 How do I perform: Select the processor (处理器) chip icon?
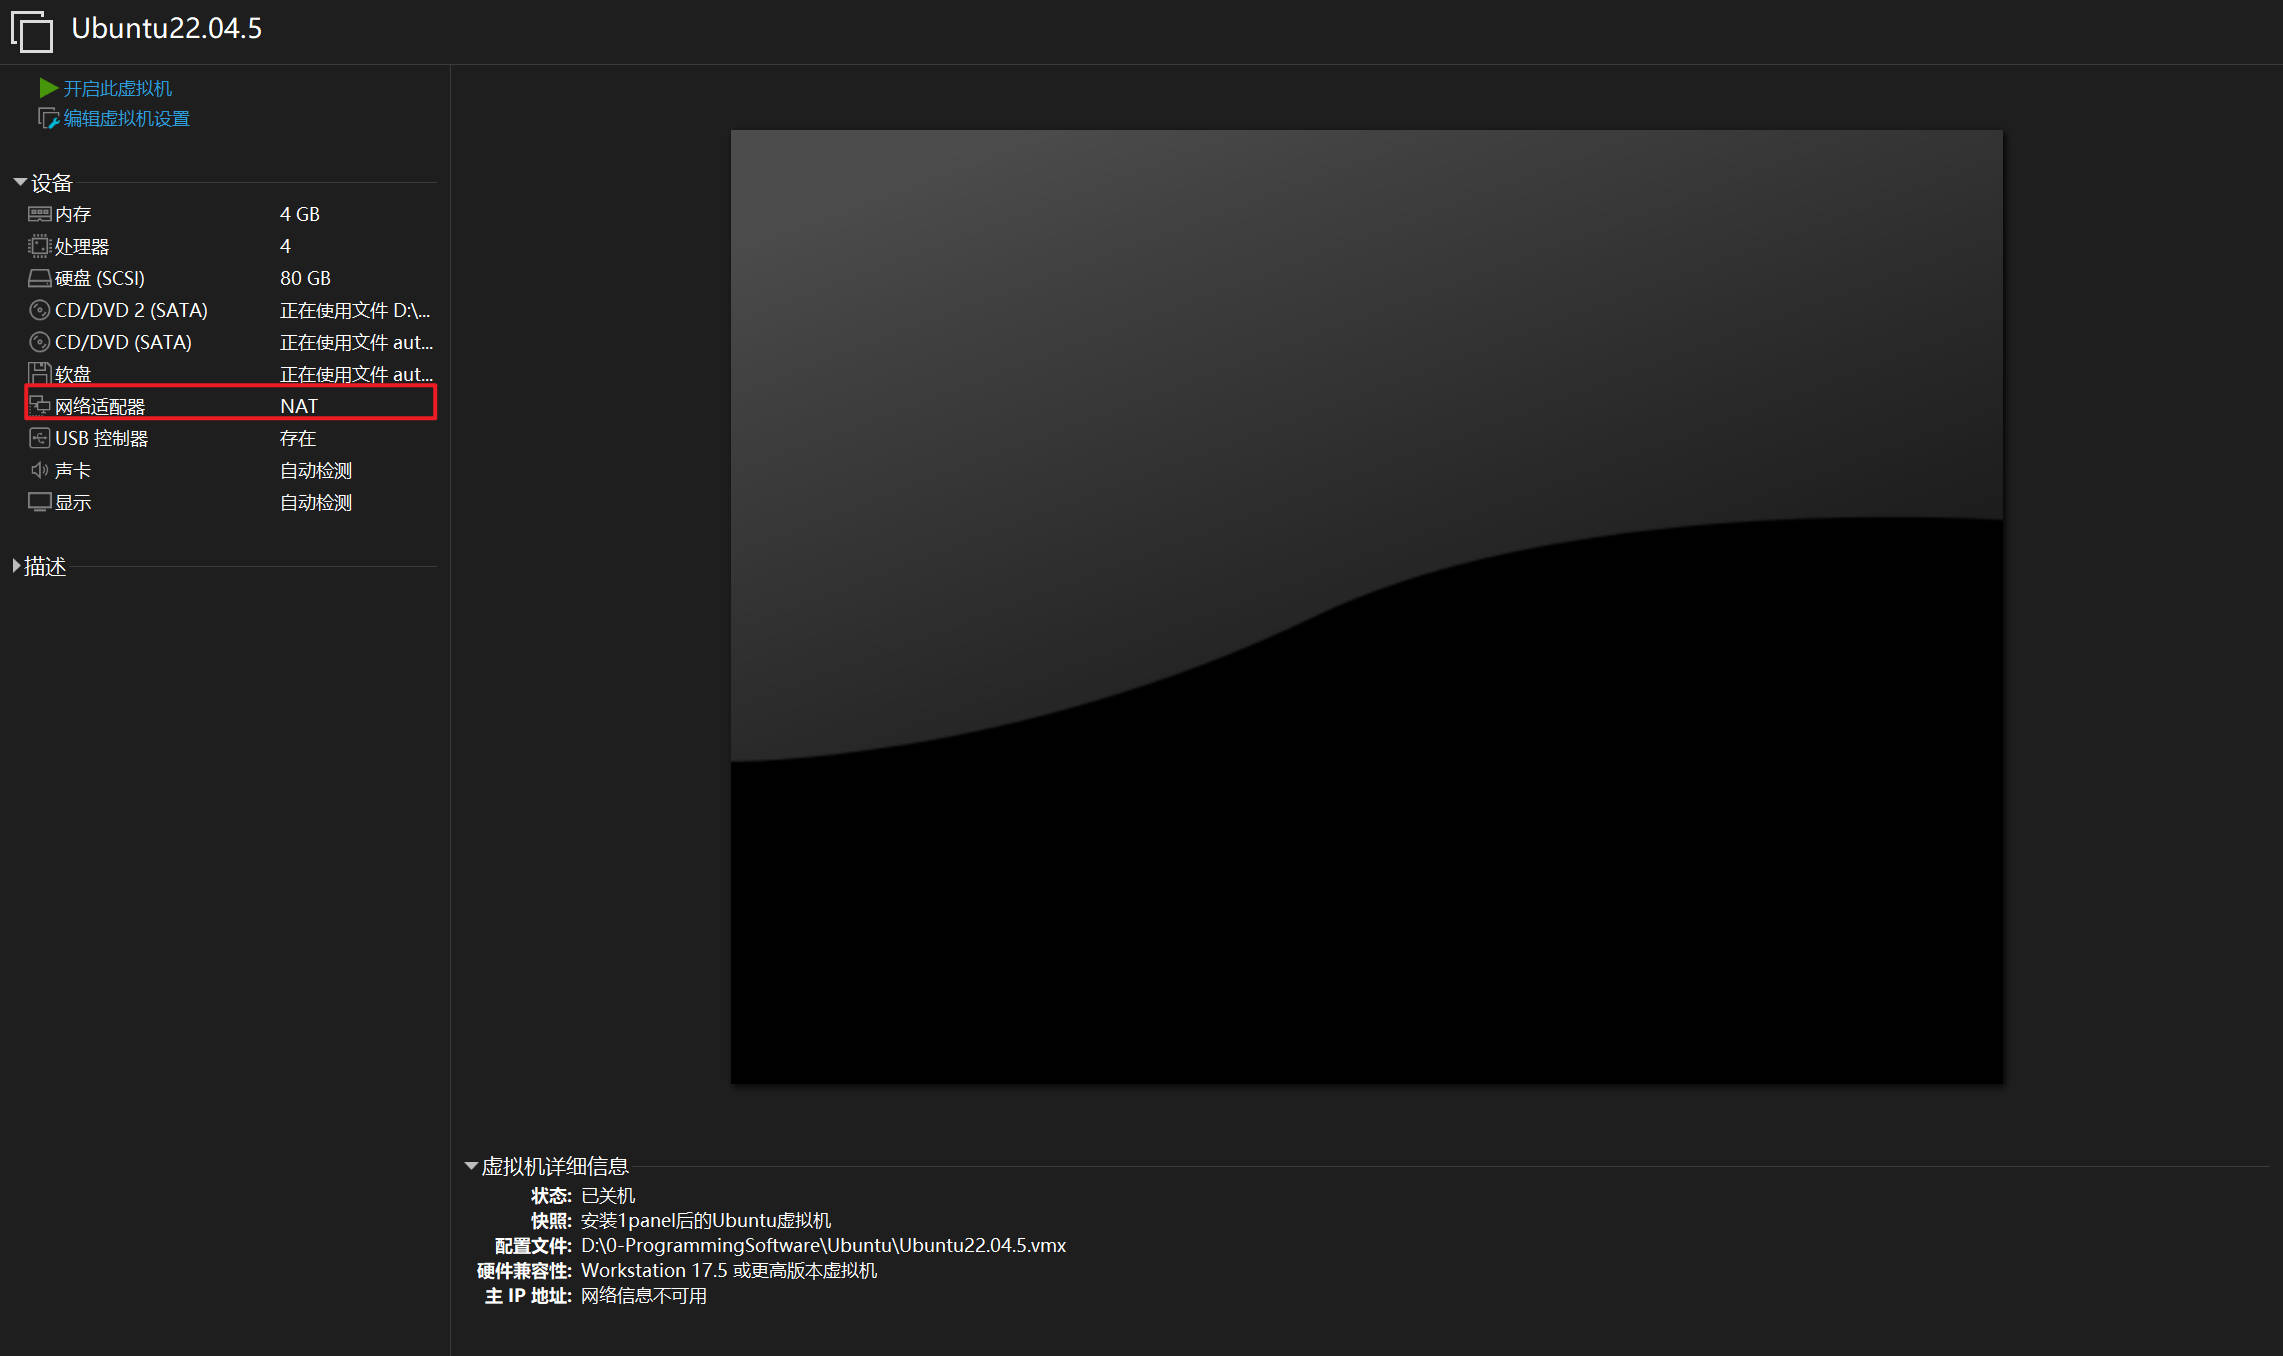[39, 246]
